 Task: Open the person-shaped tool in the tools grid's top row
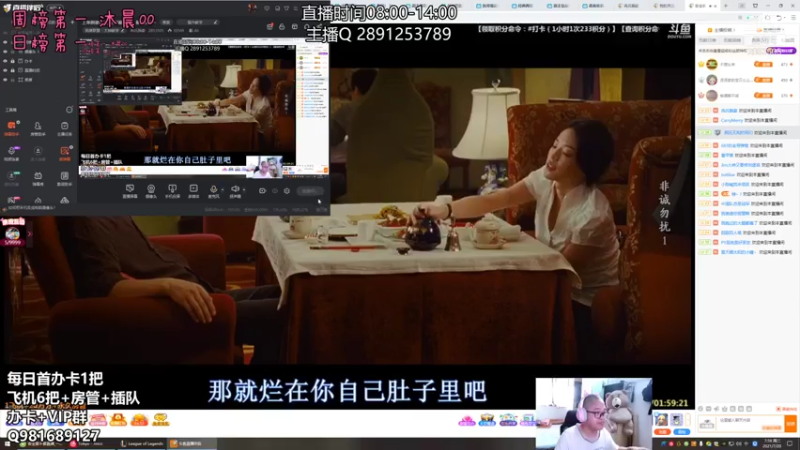tap(38, 128)
